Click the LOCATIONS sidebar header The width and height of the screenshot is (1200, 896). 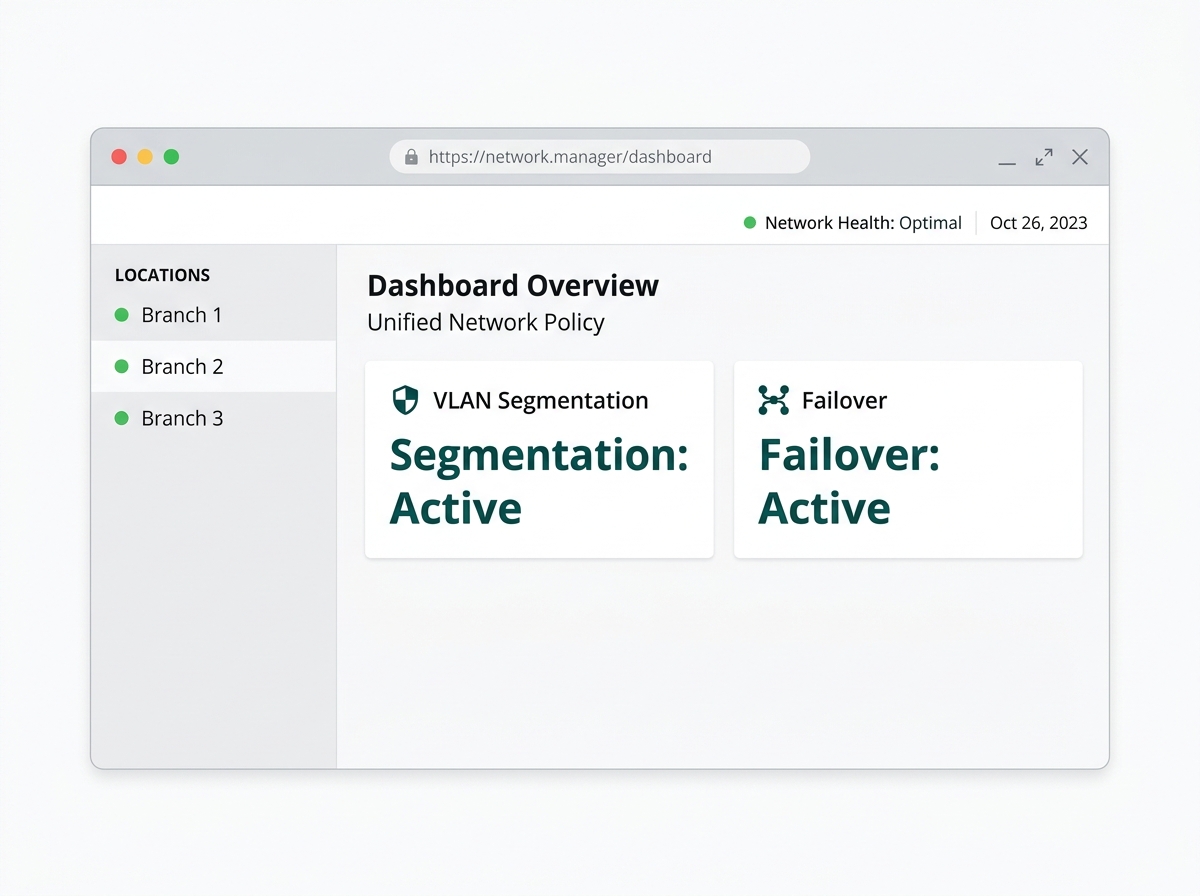tap(163, 275)
